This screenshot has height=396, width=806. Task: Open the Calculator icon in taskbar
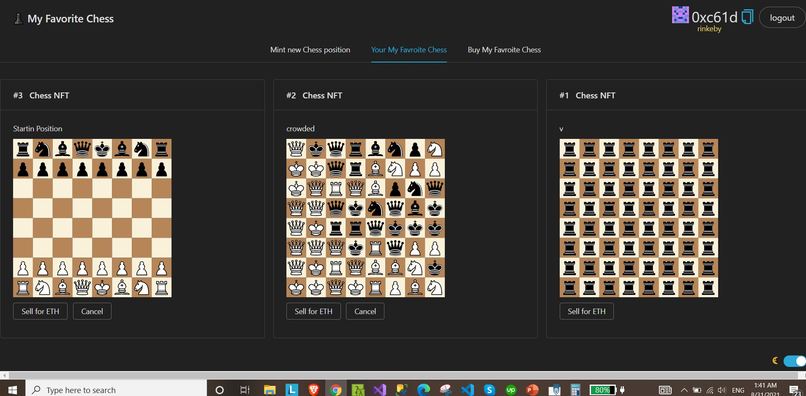click(x=576, y=390)
